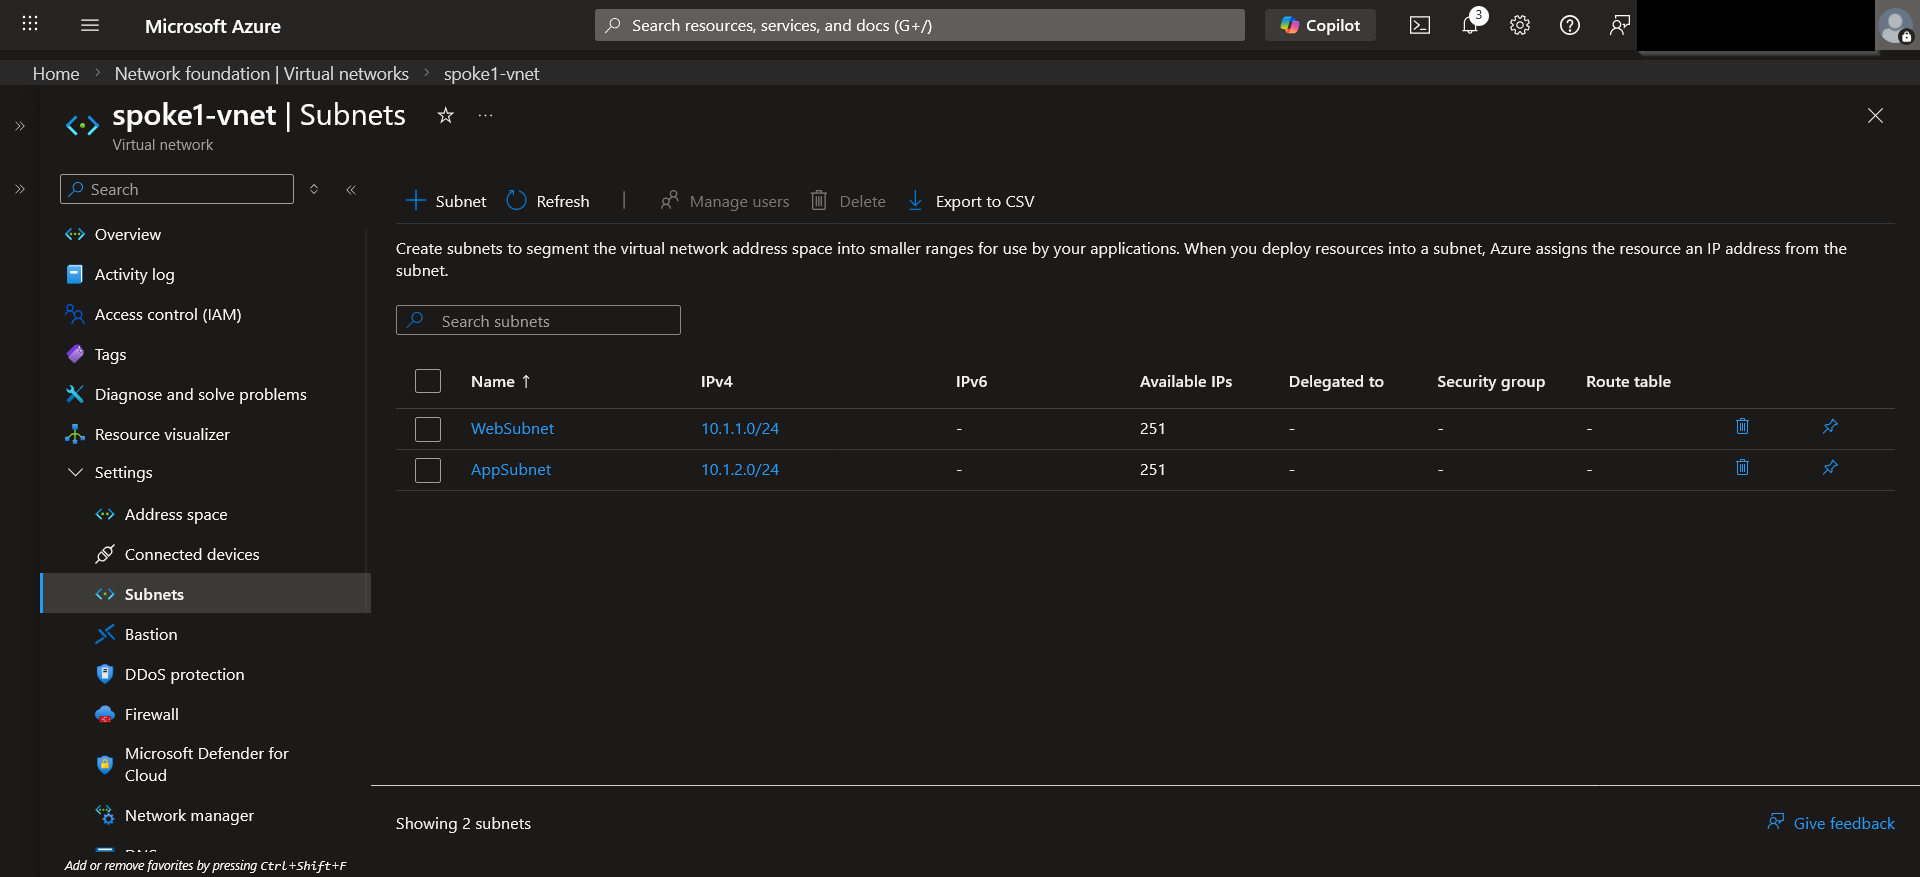
Task: Launch the Copilot button
Action: tap(1320, 25)
